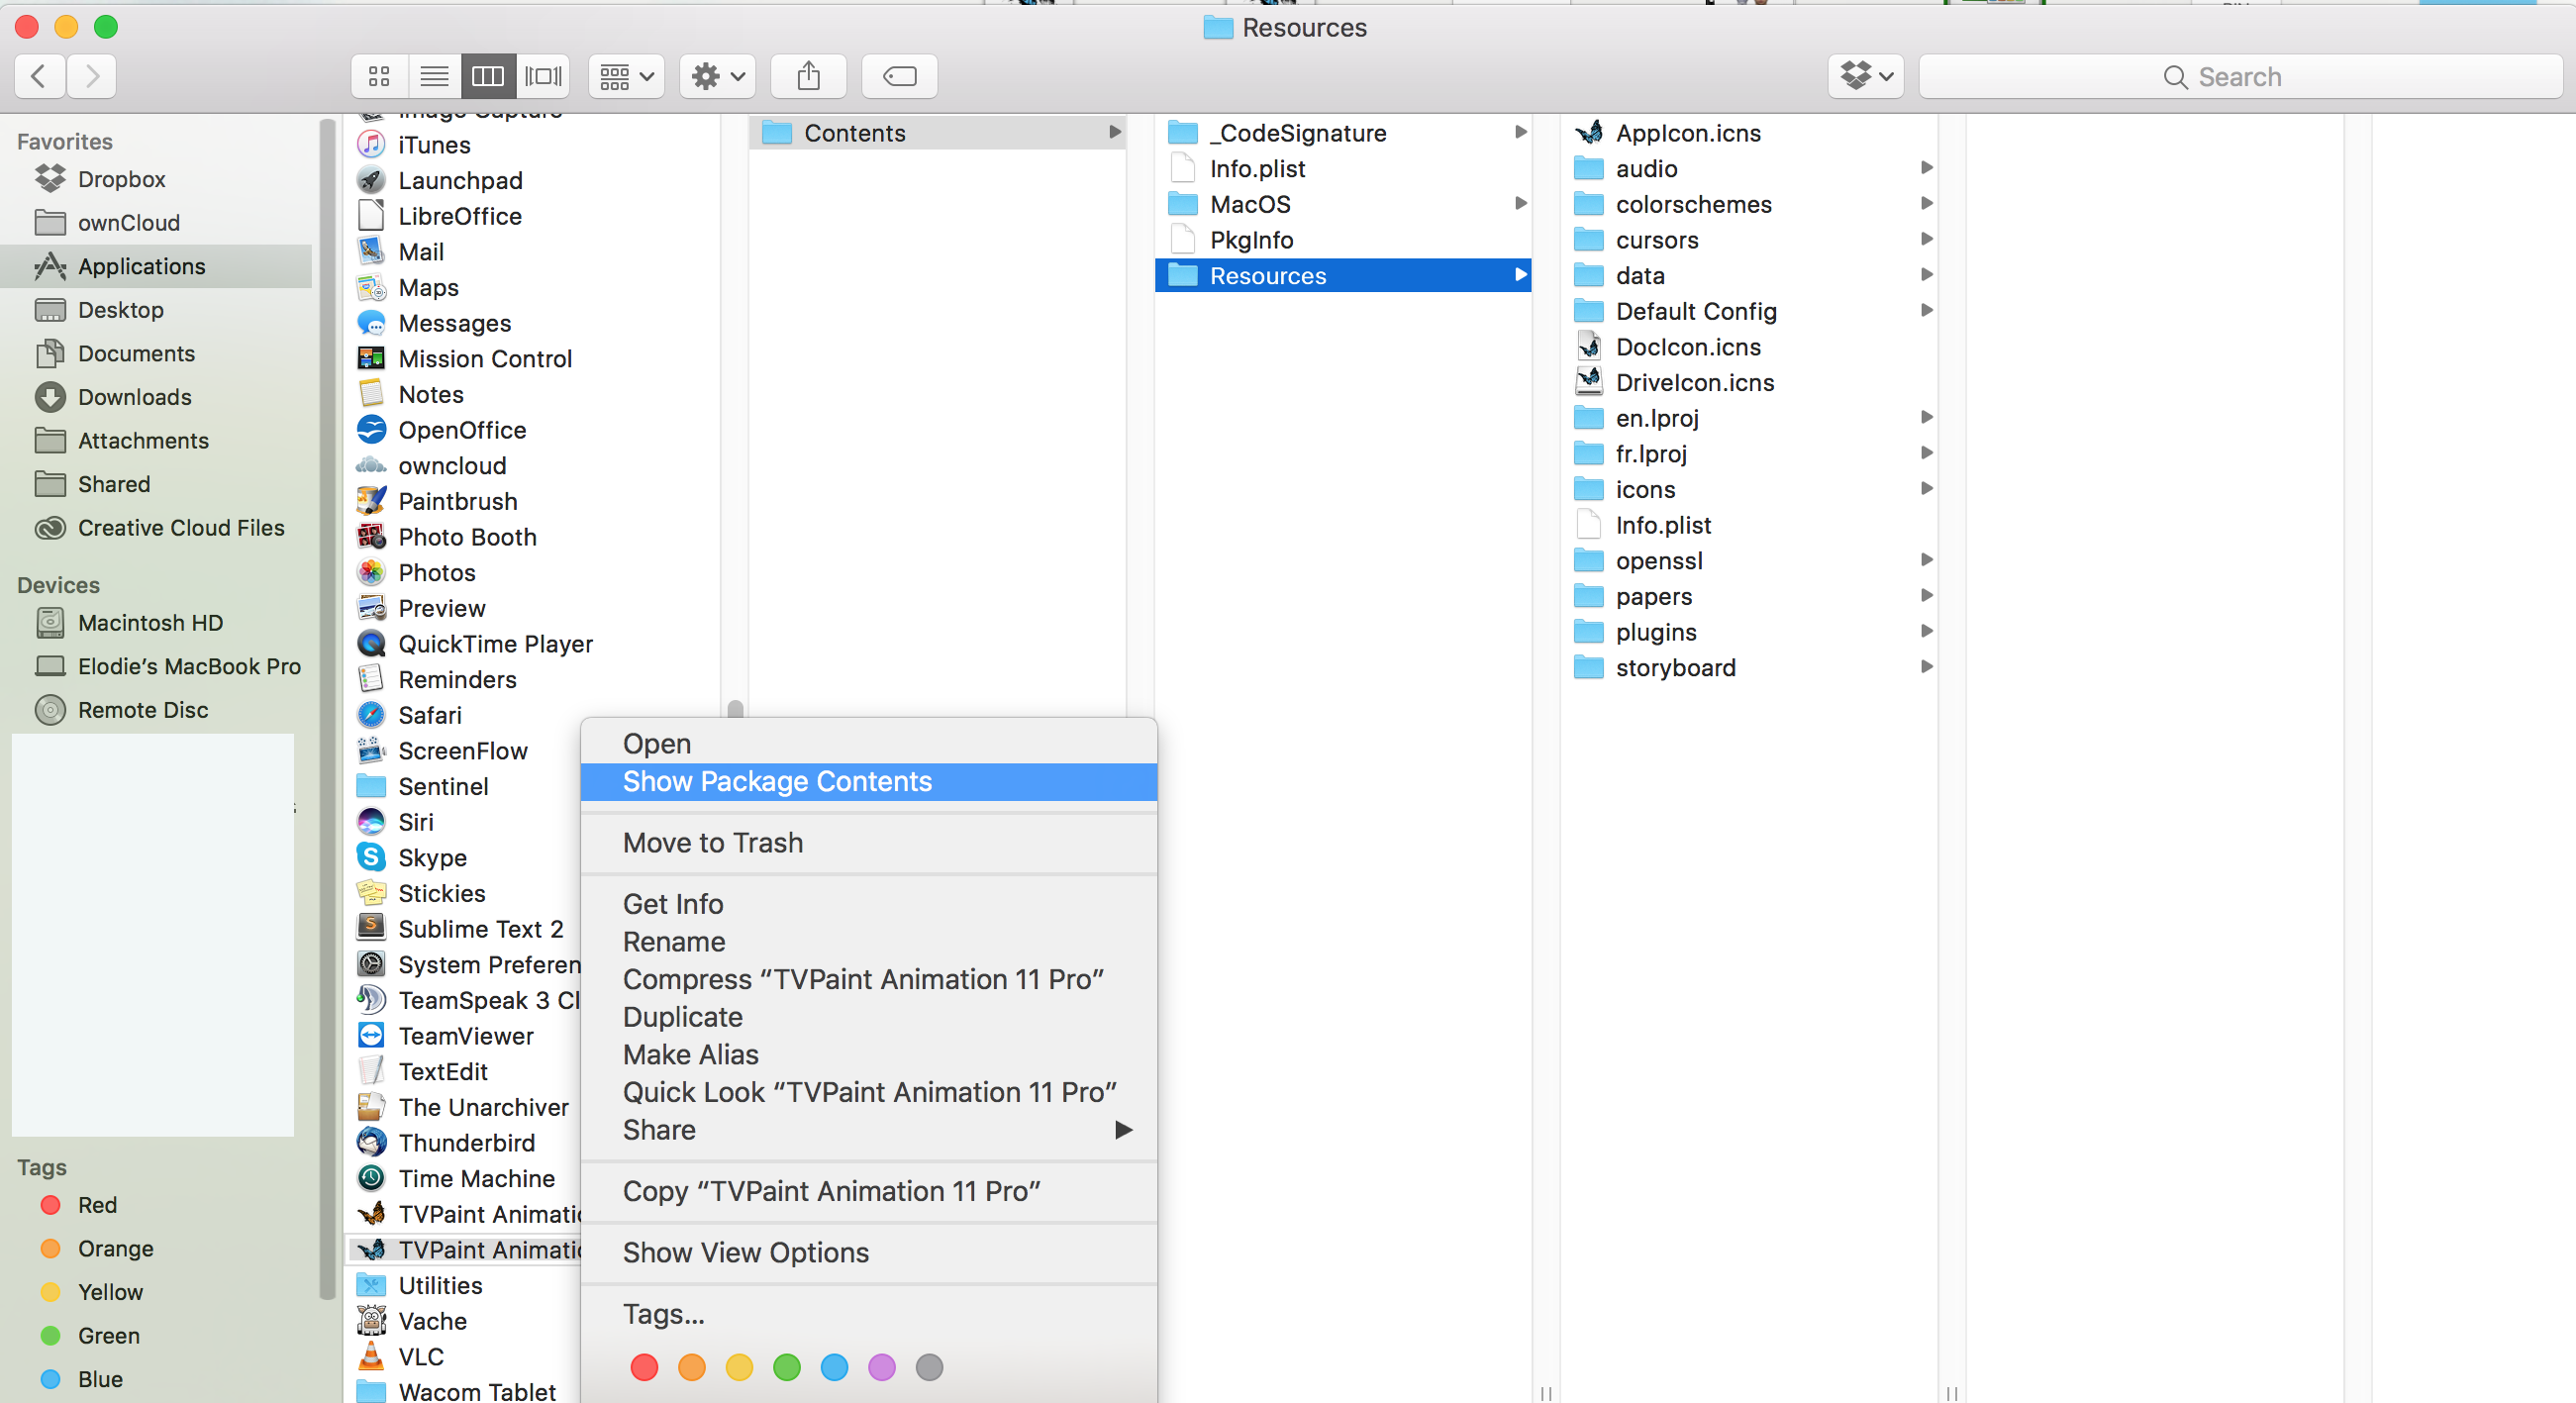The image size is (2576, 1403).
Task: Open Downloads from the sidebar
Action: tap(156, 397)
